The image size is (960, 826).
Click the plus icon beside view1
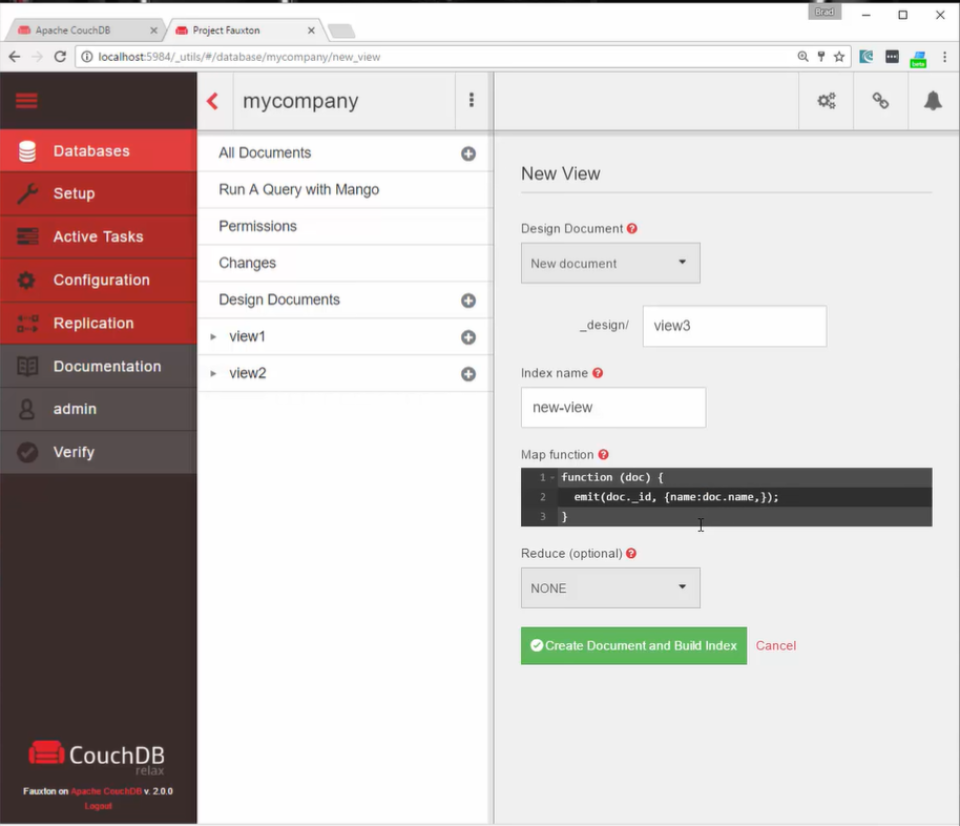coord(467,336)
